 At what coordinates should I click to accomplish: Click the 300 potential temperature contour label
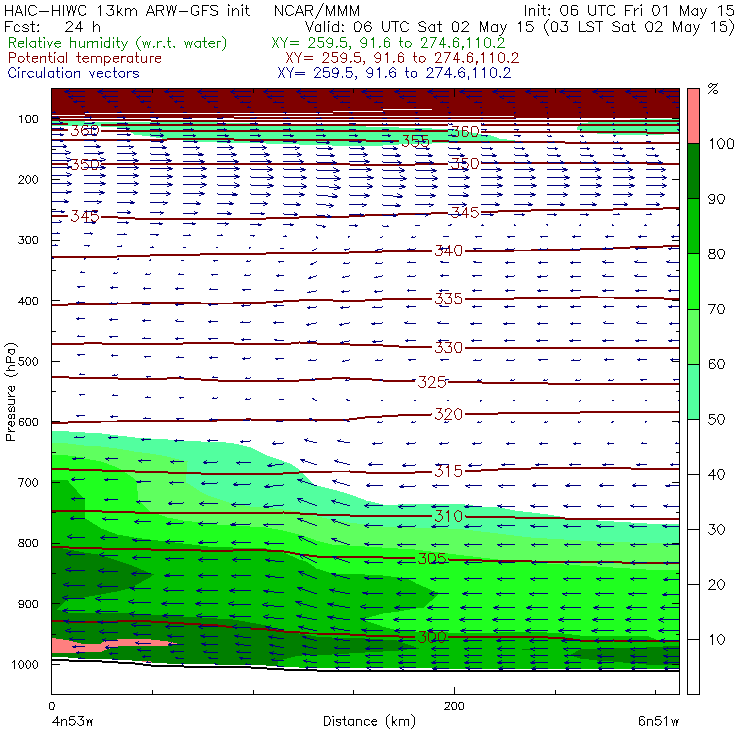click(x=432, y=637)
